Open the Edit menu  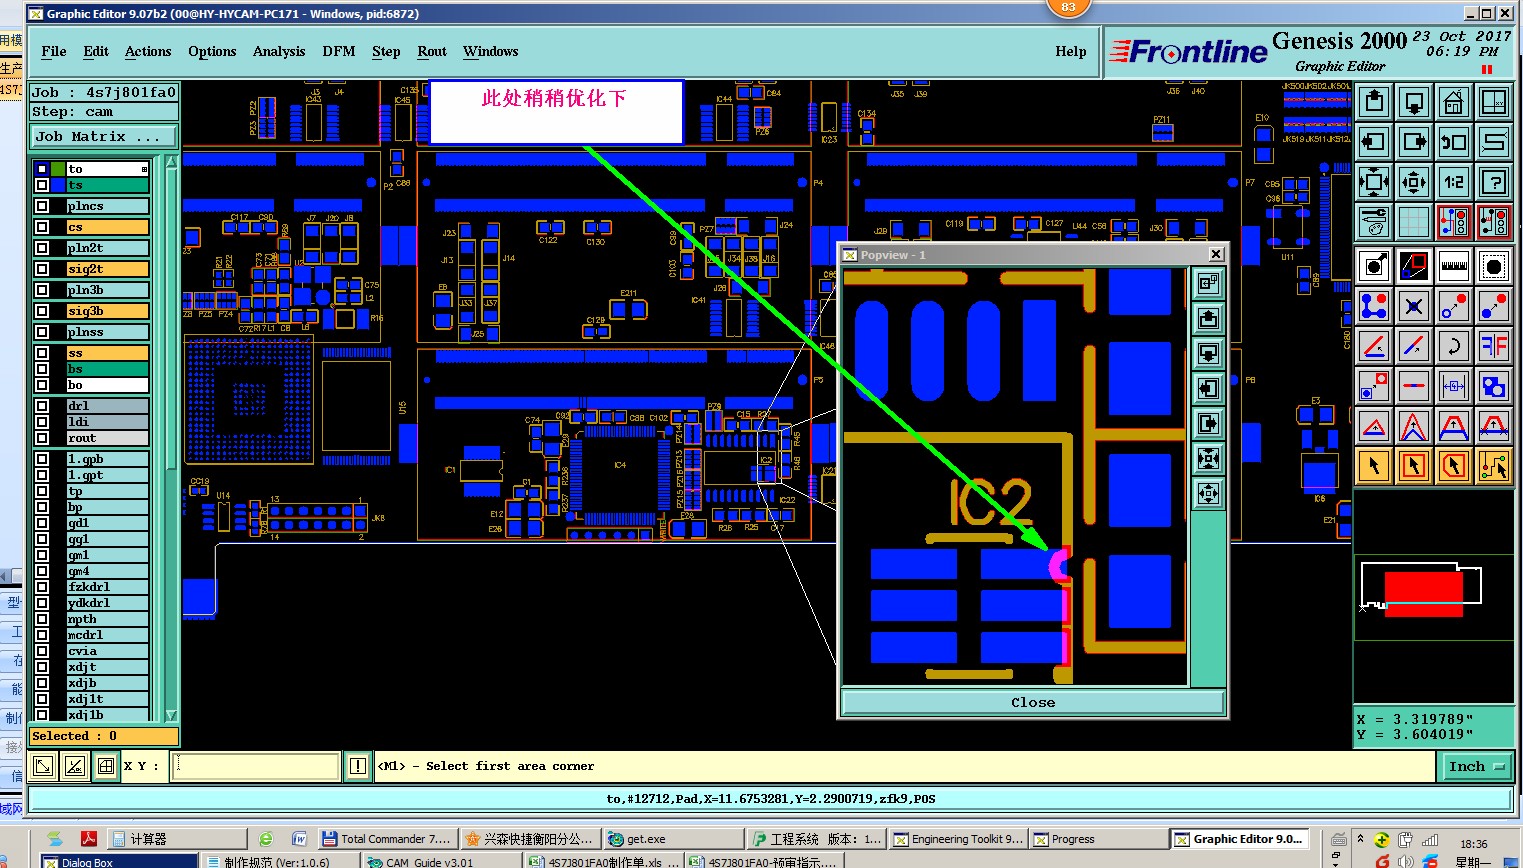[x=96, y=51]
